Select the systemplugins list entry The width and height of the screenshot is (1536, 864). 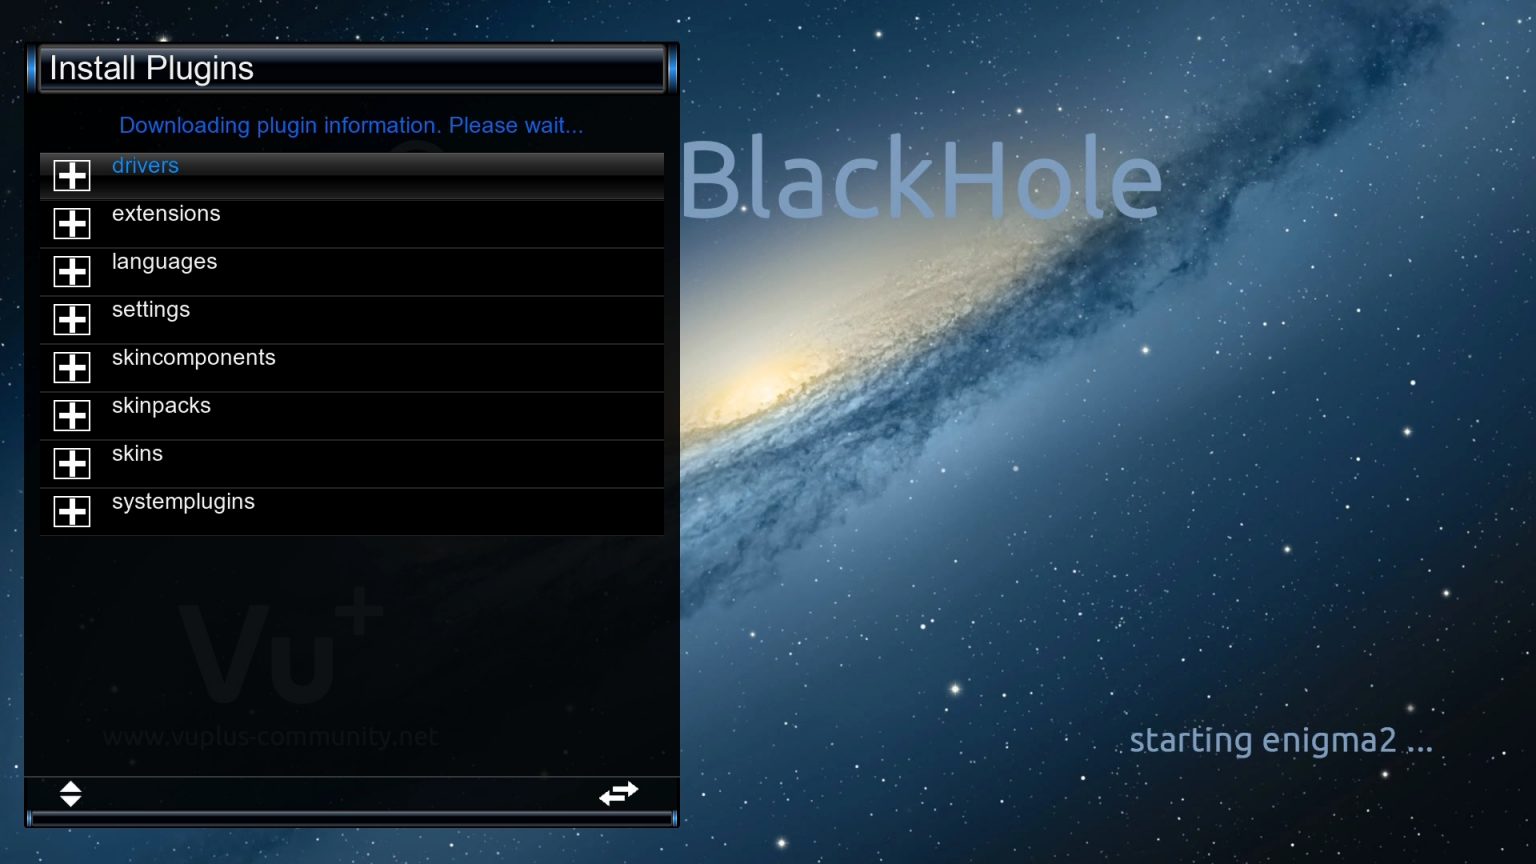click(x=352, y=512)
